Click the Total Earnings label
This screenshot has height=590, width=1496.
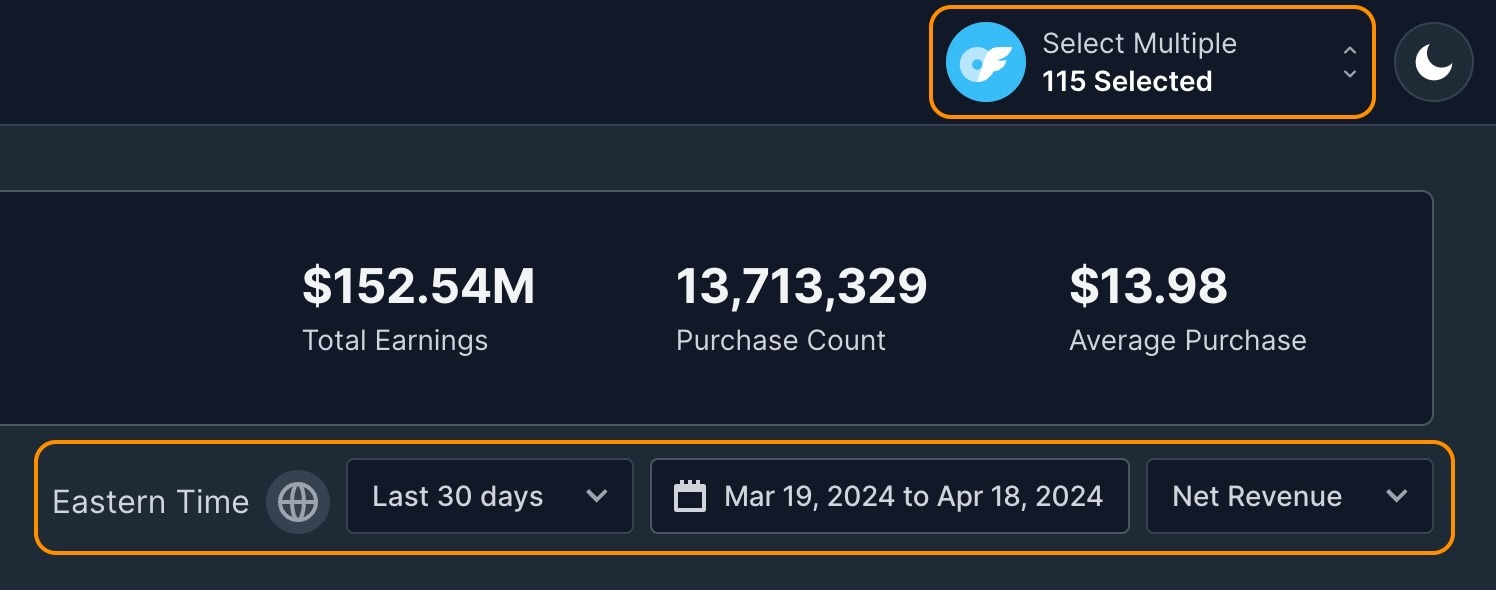click(x=395, y=341)
